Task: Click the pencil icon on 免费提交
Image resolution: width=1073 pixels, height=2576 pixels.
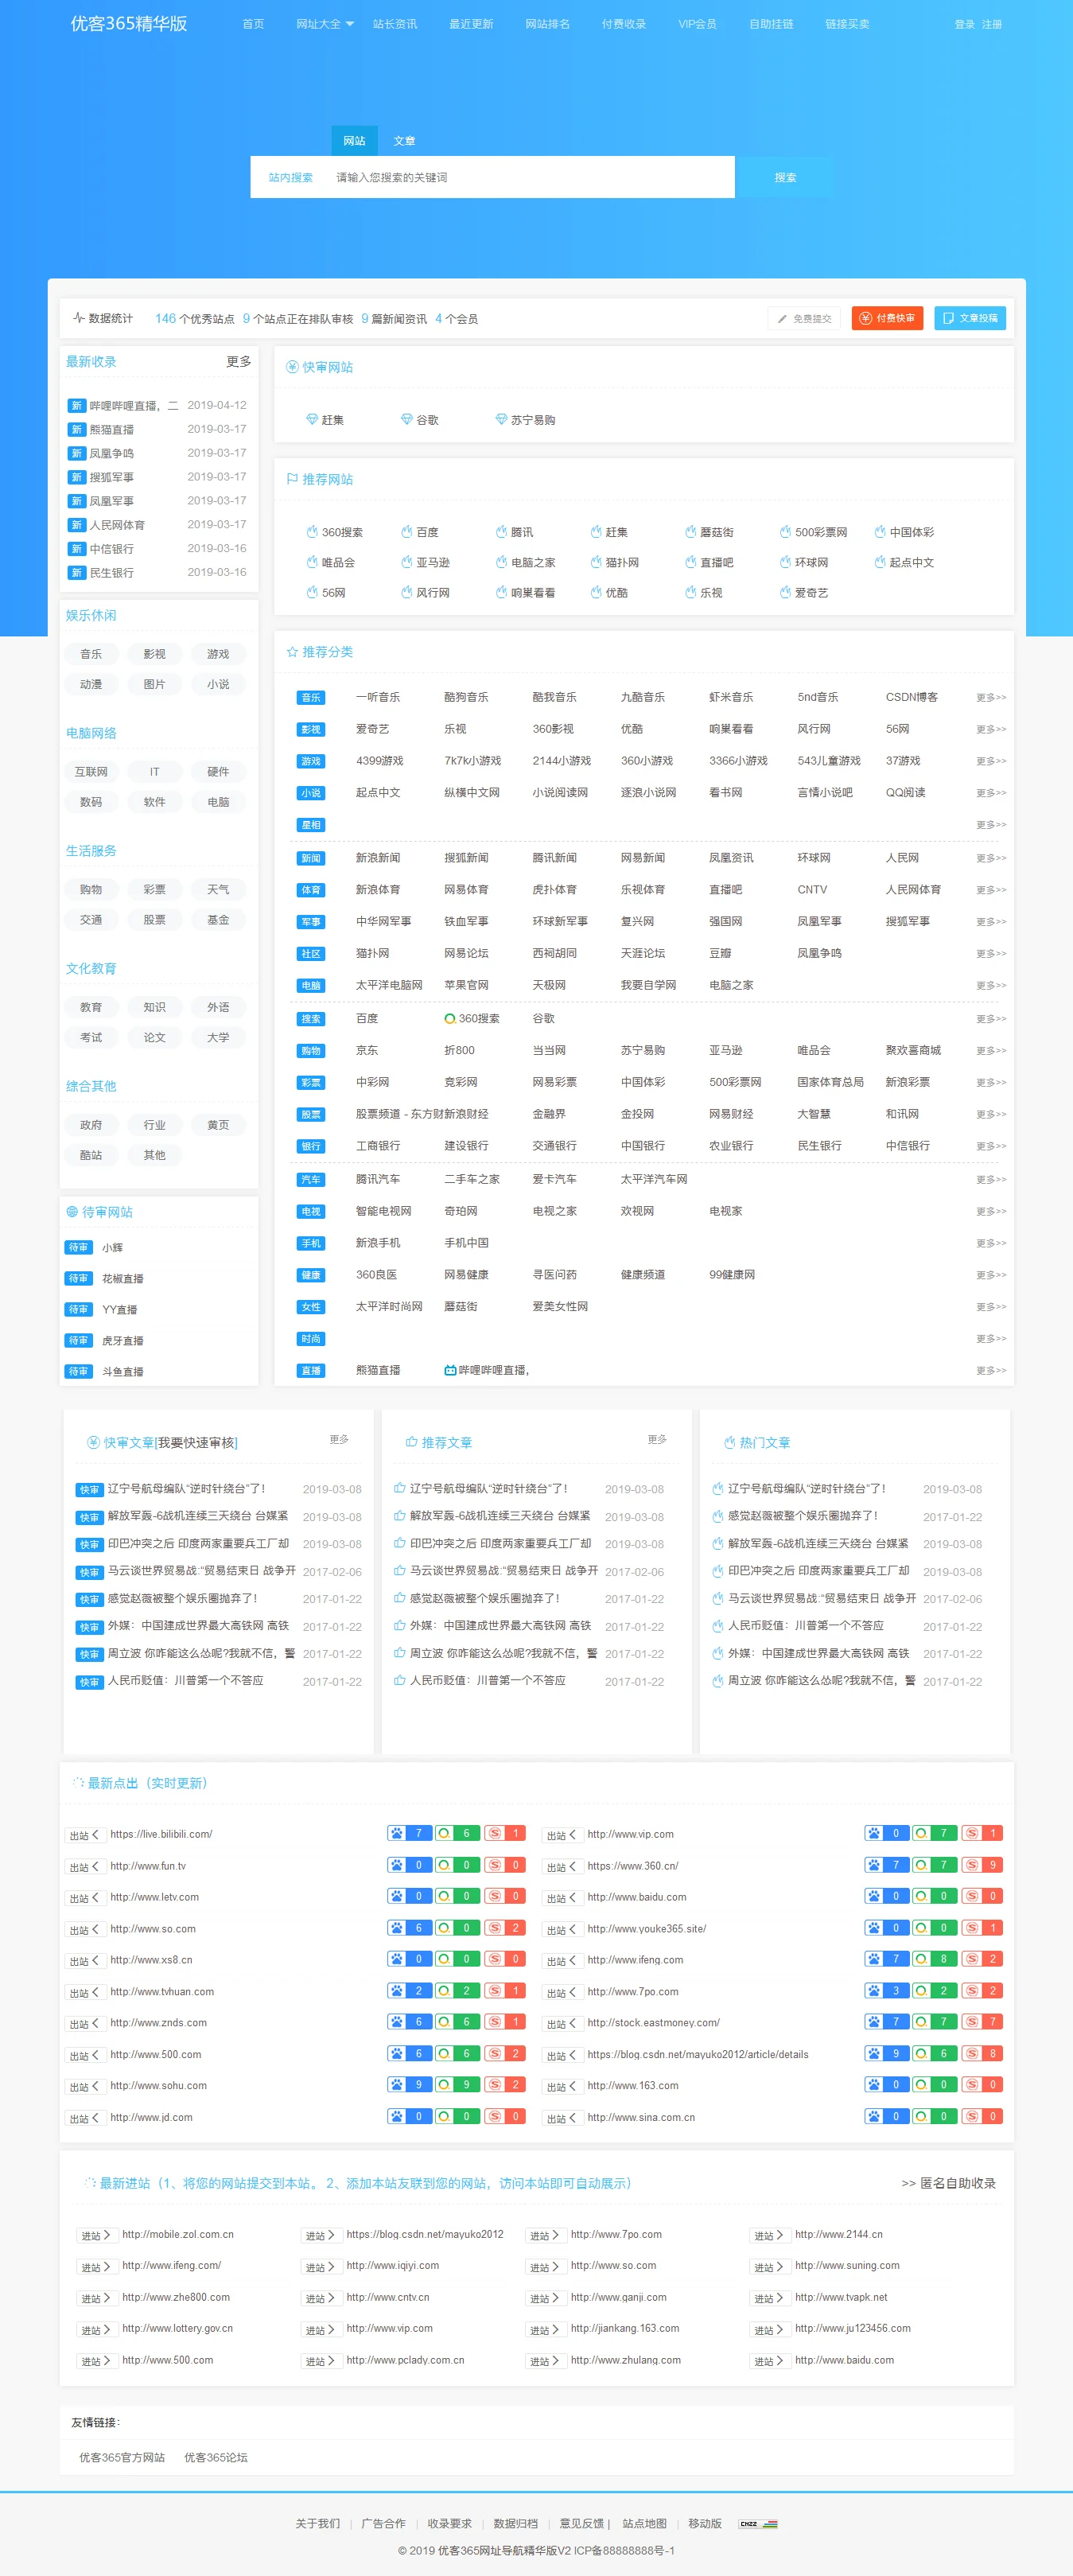Action: pos(782,319)
